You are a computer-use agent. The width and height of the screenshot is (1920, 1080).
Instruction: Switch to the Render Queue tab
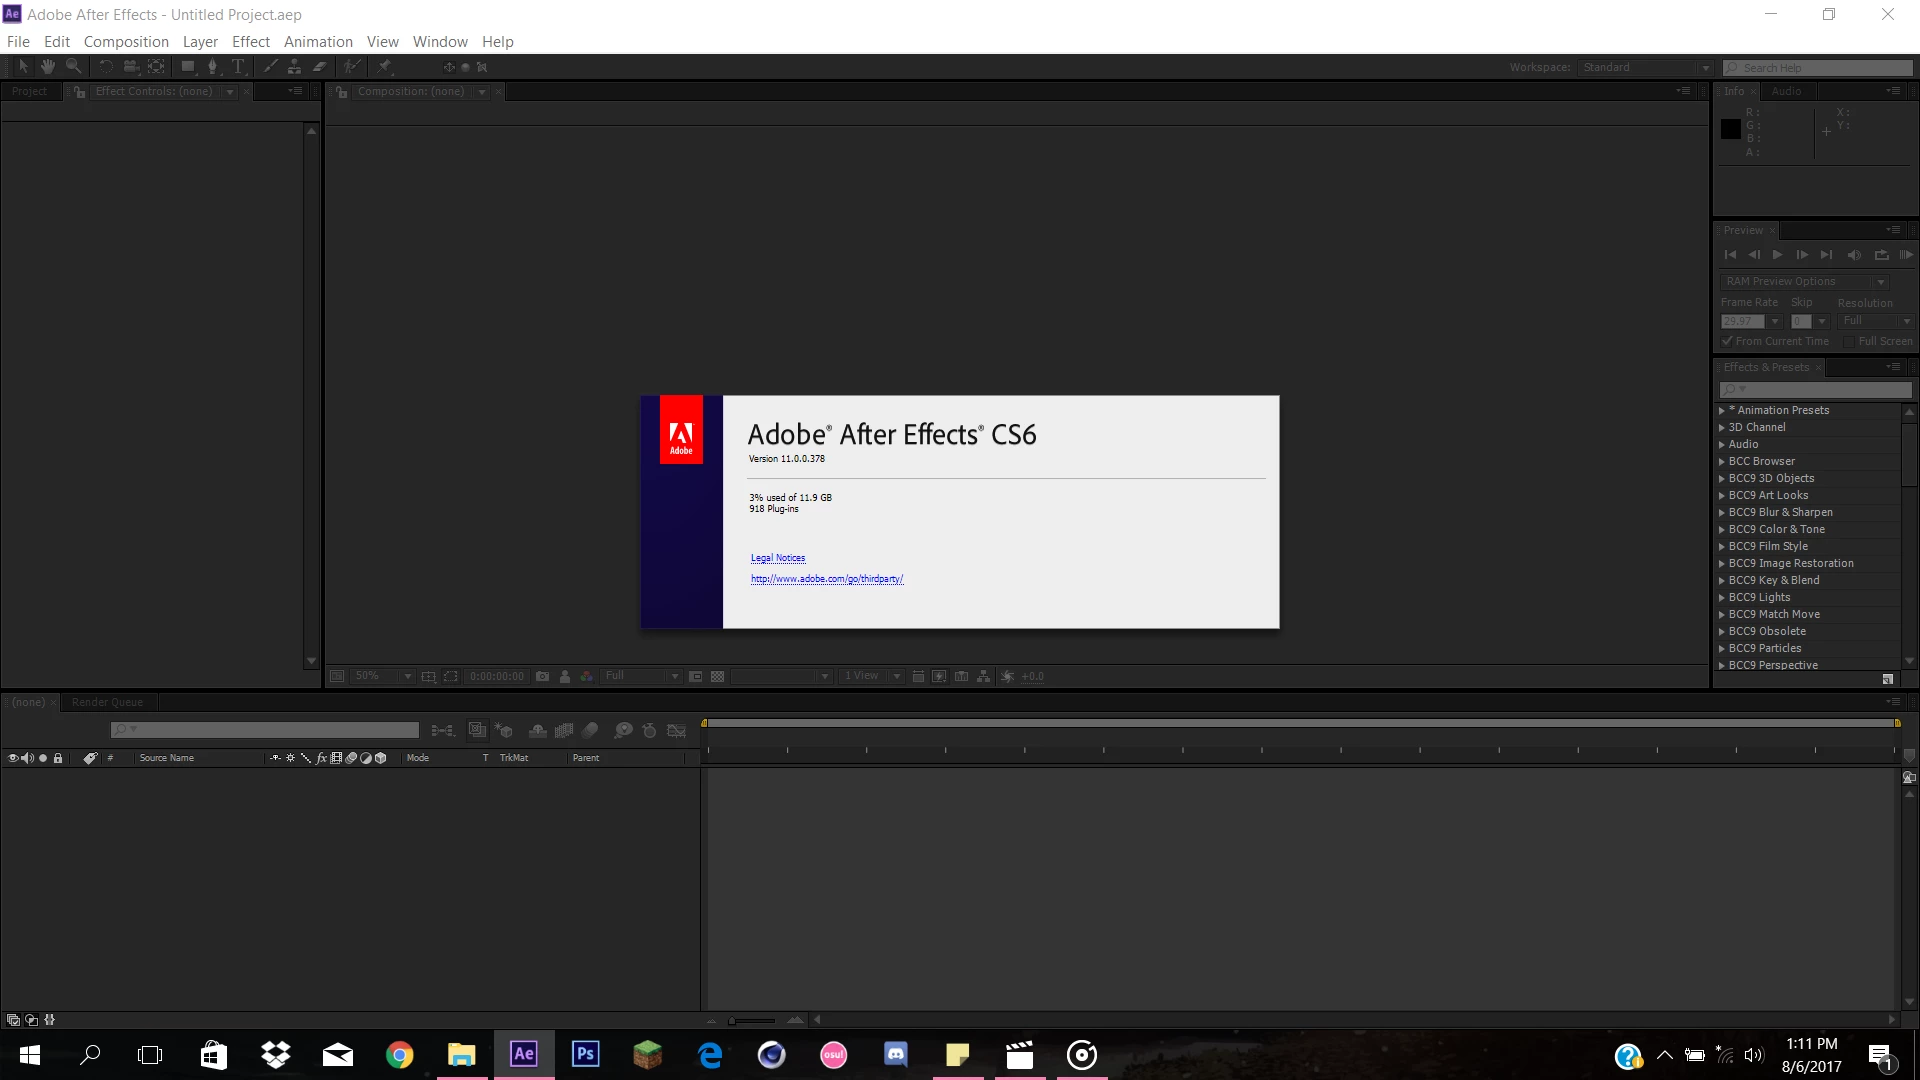107,702
